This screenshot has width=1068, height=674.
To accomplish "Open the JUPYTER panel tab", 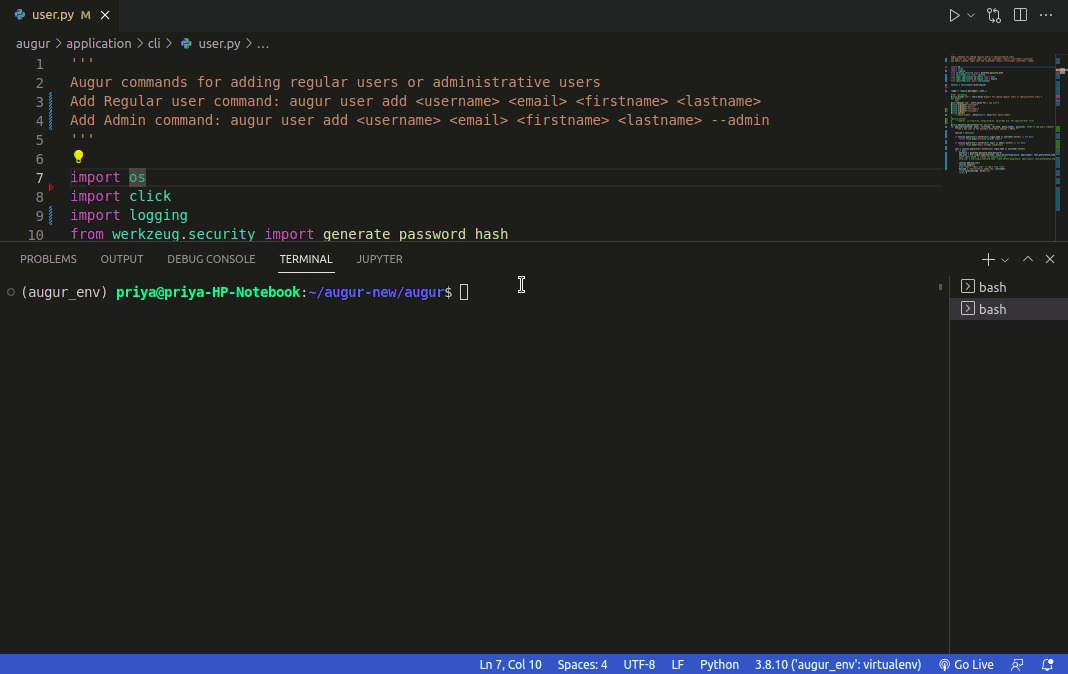I will (379, 259).
